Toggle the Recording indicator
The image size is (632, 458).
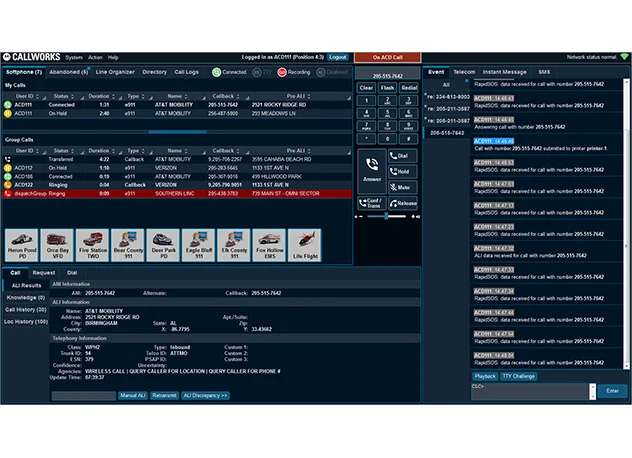[x=297, y=72]
